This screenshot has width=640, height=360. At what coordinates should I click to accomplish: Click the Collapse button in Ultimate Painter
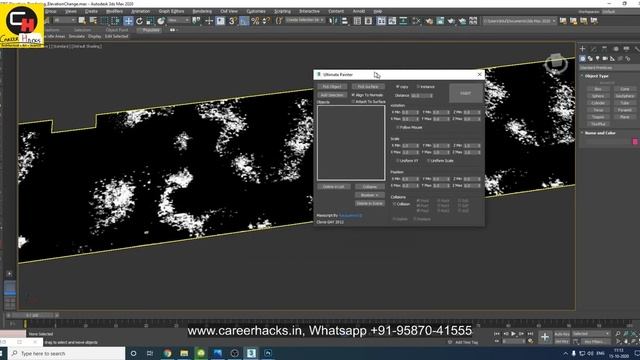coord(369,187)
